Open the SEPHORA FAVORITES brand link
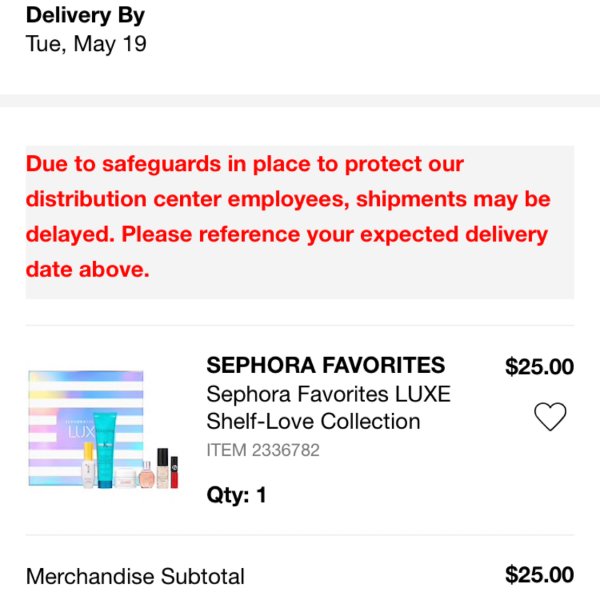 (326, 365)
